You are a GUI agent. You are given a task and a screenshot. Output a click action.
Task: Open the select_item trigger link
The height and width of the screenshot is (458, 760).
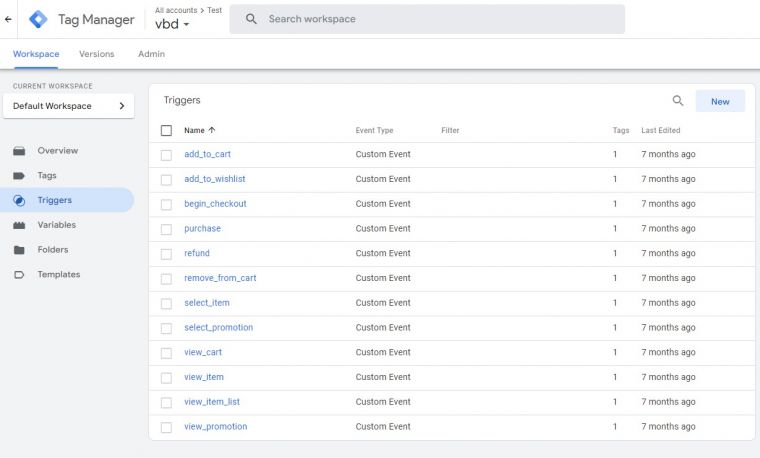pyautogui.click(x=207, y=302)
